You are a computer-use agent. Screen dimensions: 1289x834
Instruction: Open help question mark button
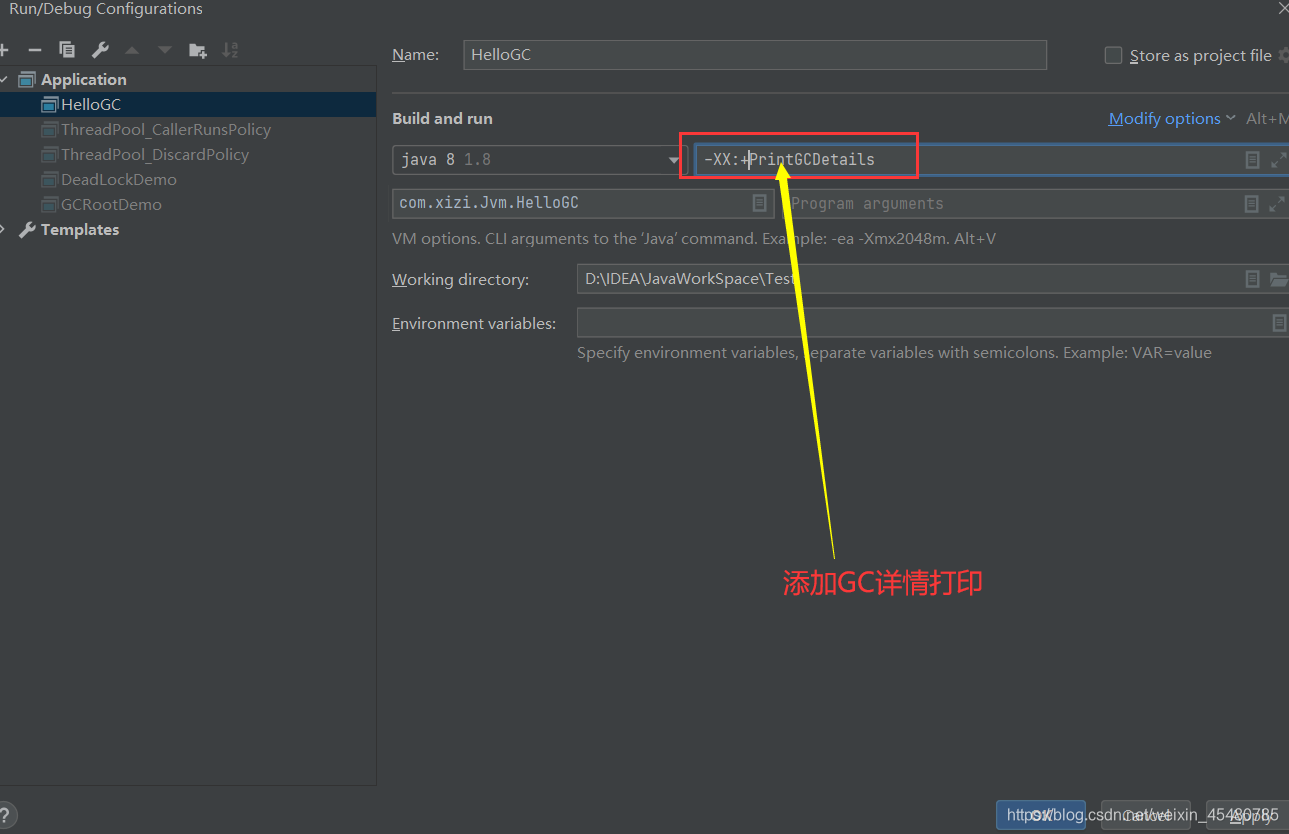(6, 815)
